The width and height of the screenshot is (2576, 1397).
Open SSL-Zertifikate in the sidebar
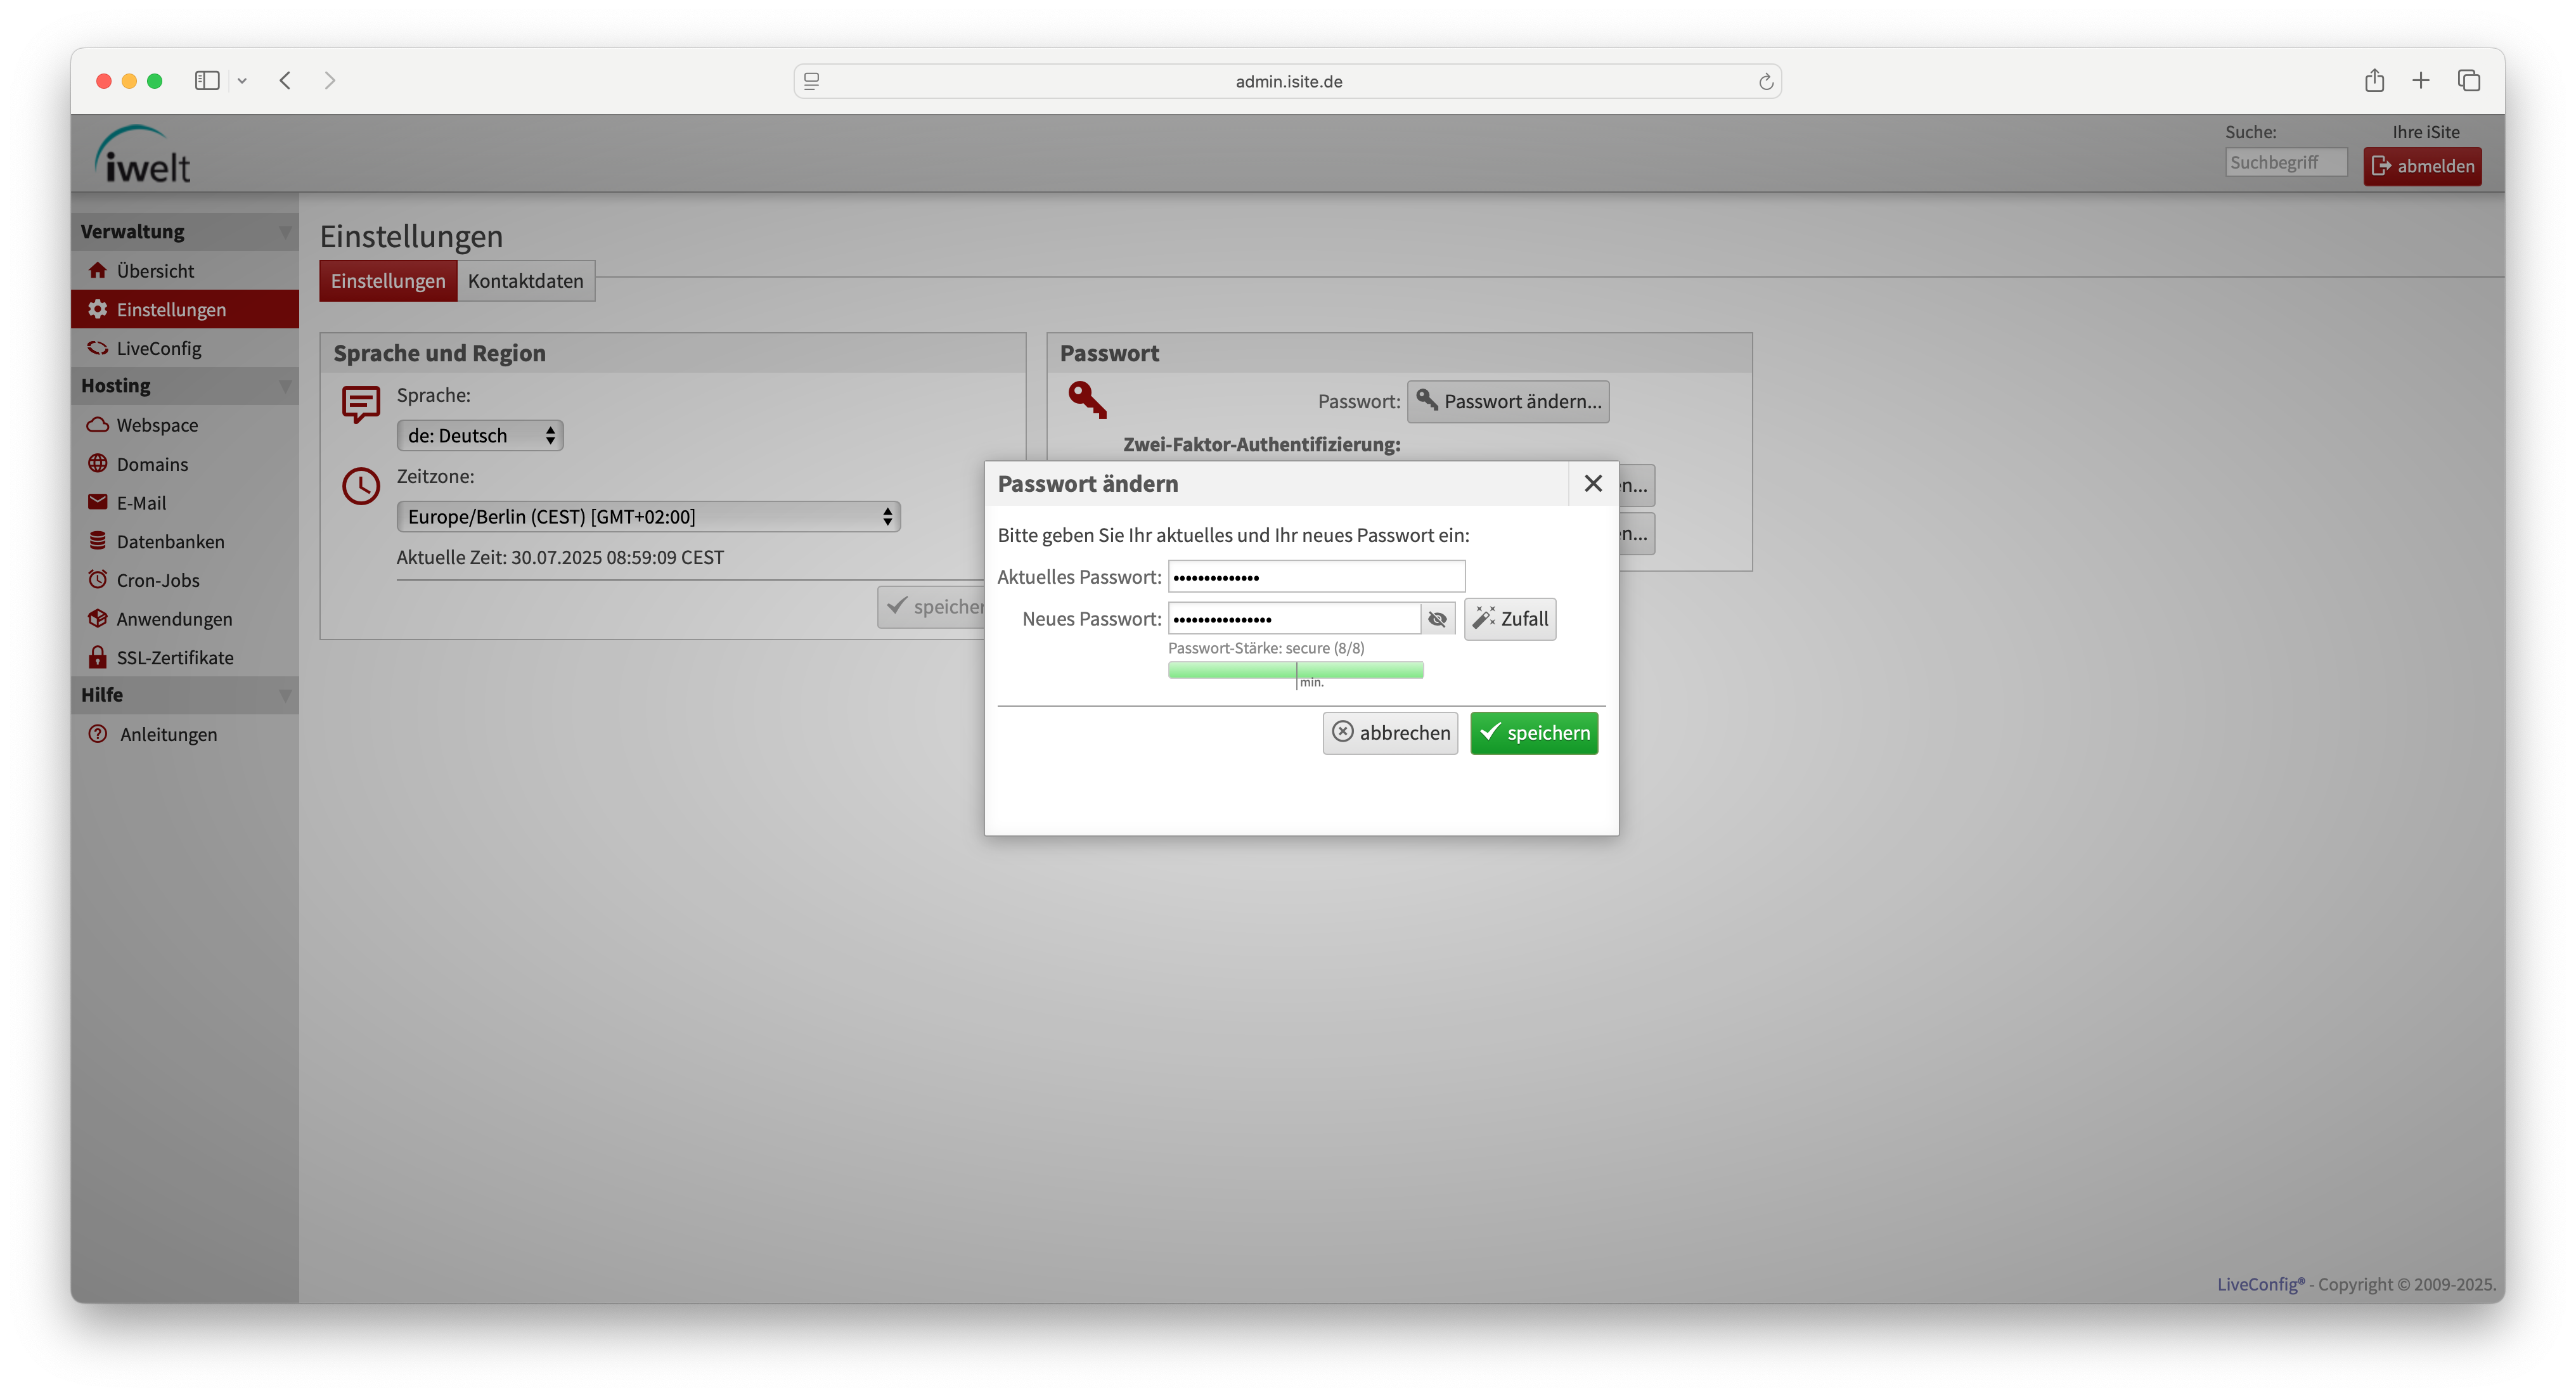click(185, 657)
